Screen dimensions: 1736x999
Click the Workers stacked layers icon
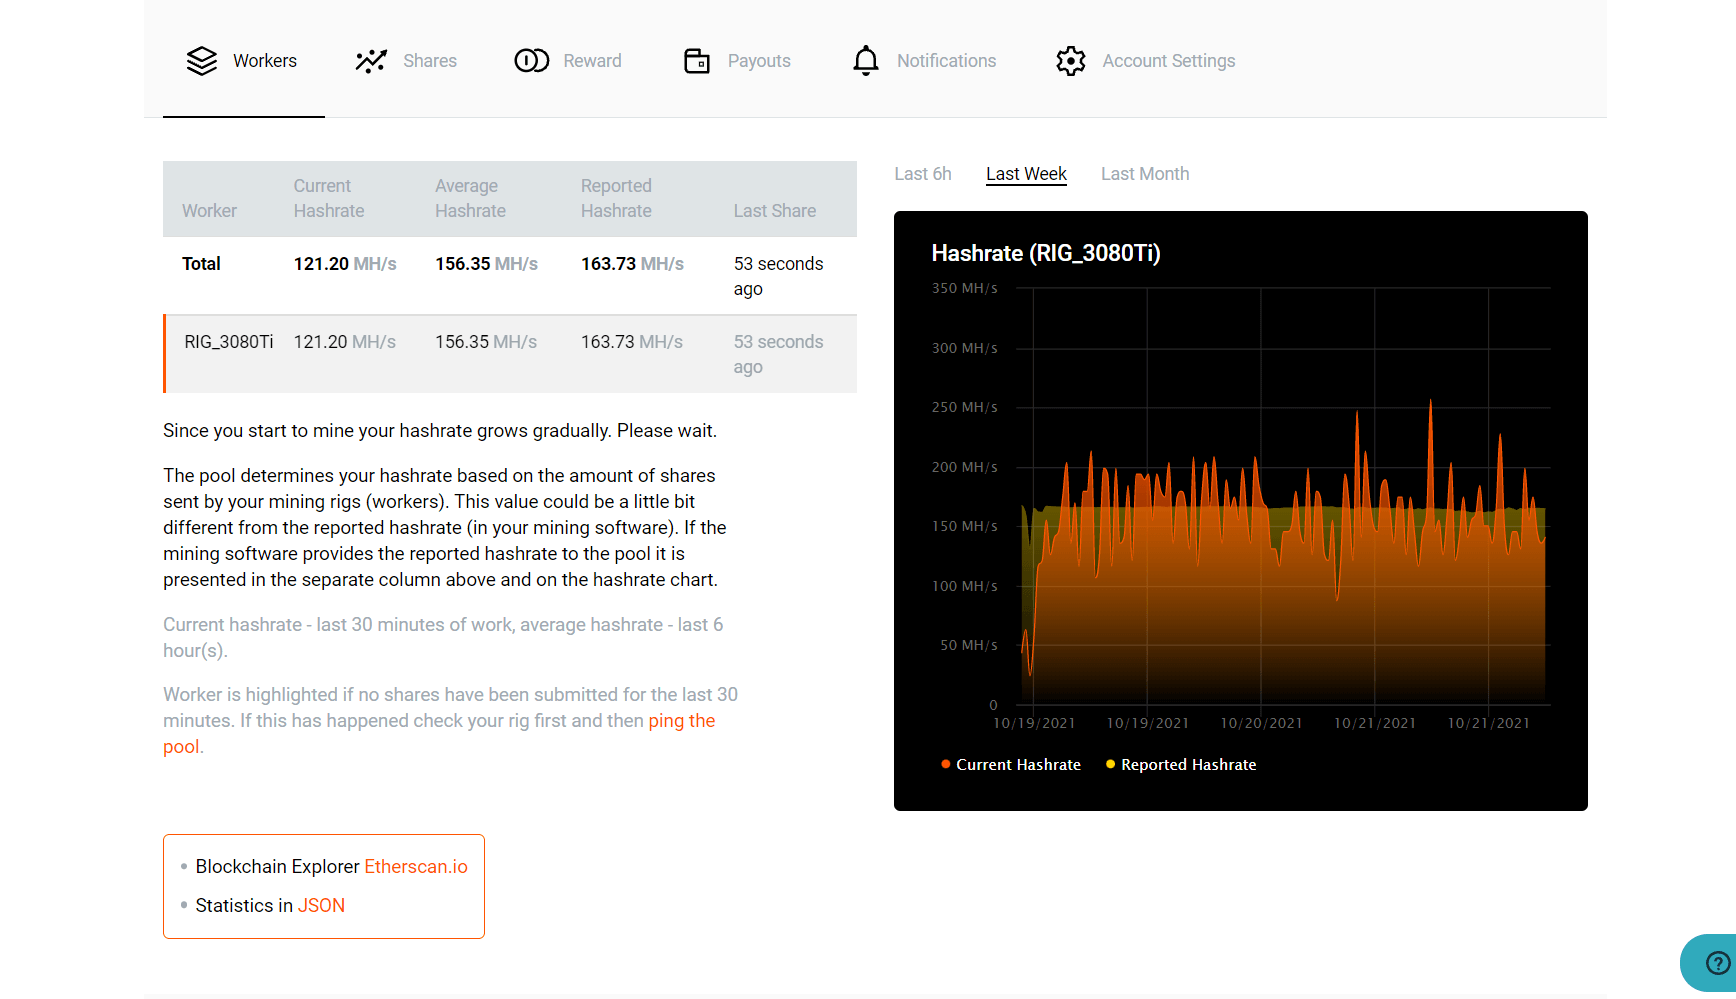point(201,61)
